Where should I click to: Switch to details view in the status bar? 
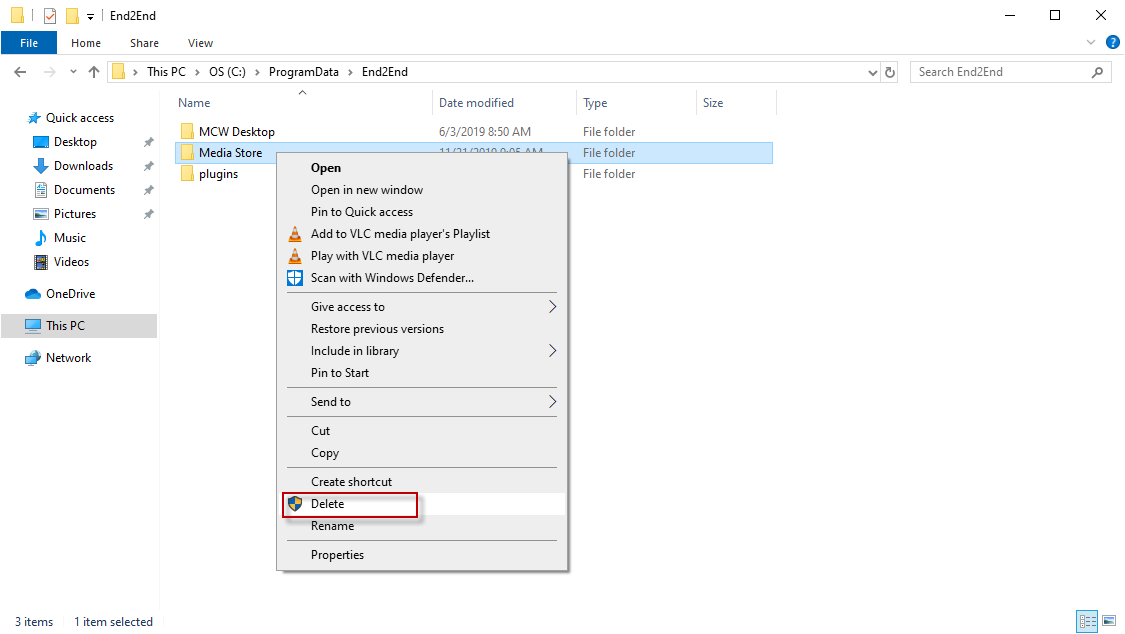(1087, 621)
